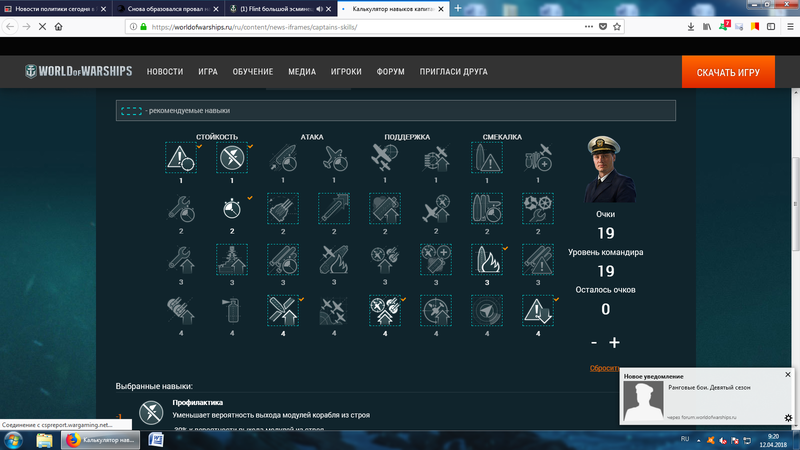
Task: Select the radio location radar skill
Action: (x=487, y=311)
